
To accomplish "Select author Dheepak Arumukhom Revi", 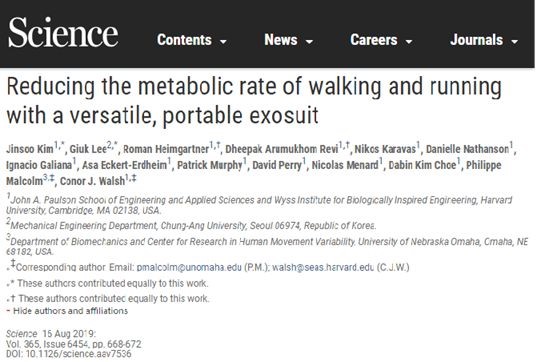I will pyautogui.click(x=282, y=149).
